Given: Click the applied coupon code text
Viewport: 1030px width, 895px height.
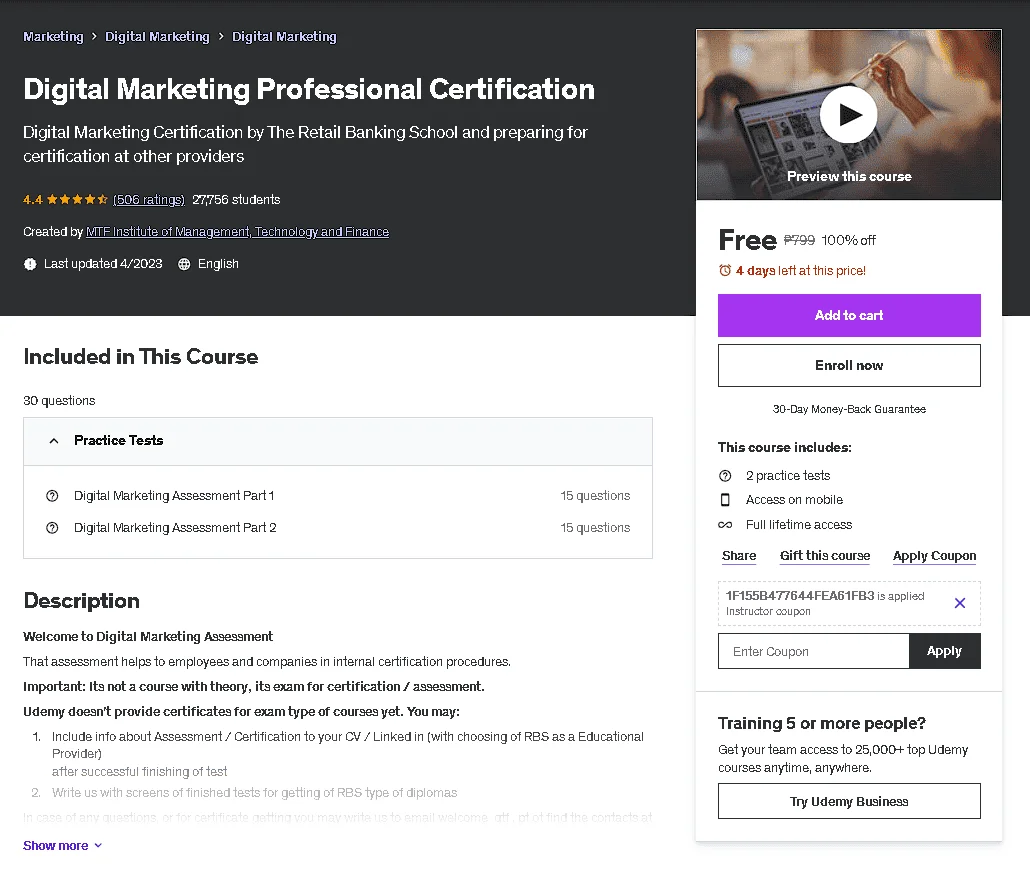Looking at the screenshot, I should pos(799,595).
